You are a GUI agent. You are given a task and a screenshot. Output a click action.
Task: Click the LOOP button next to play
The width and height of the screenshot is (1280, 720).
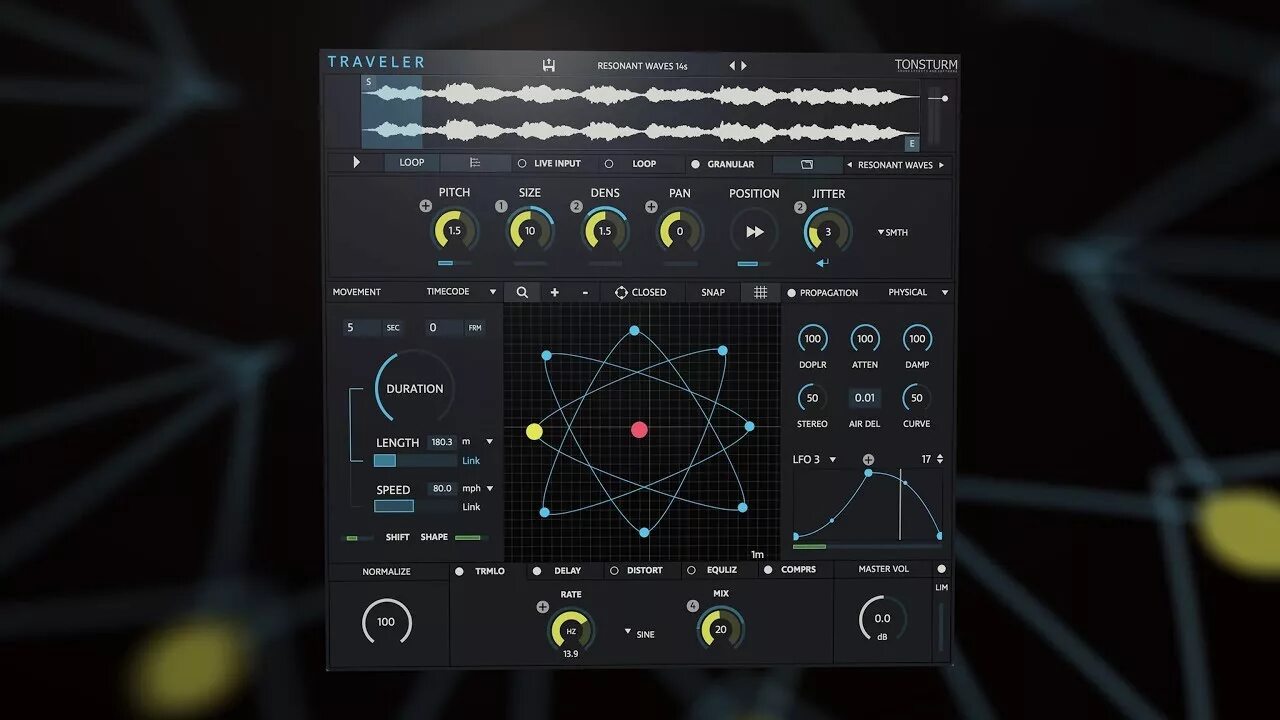click(412, 163)
